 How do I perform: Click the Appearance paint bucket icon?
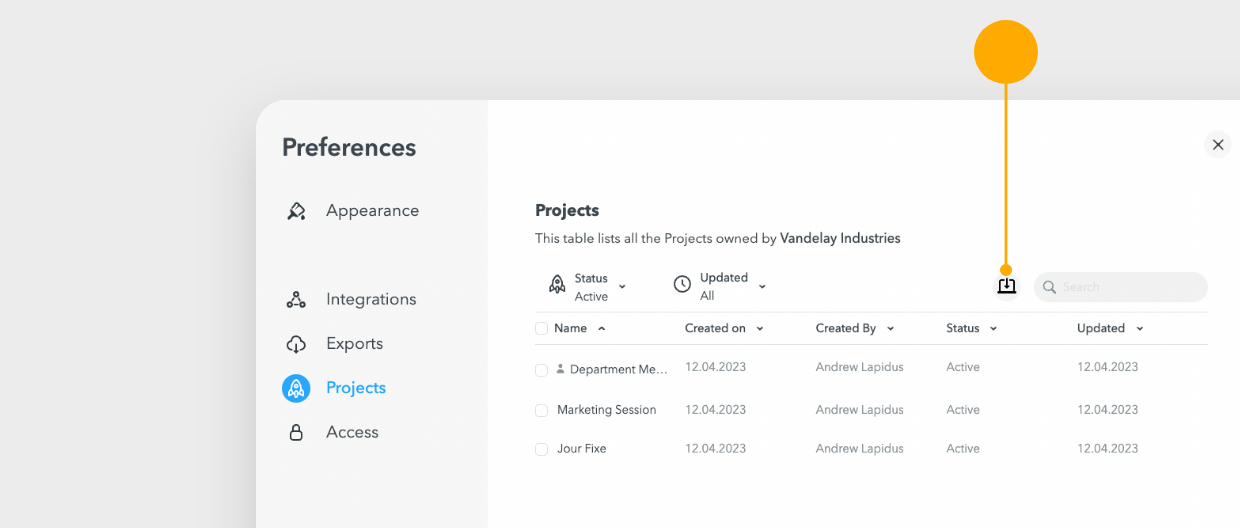pyautogui.click(x=296, y=211)
